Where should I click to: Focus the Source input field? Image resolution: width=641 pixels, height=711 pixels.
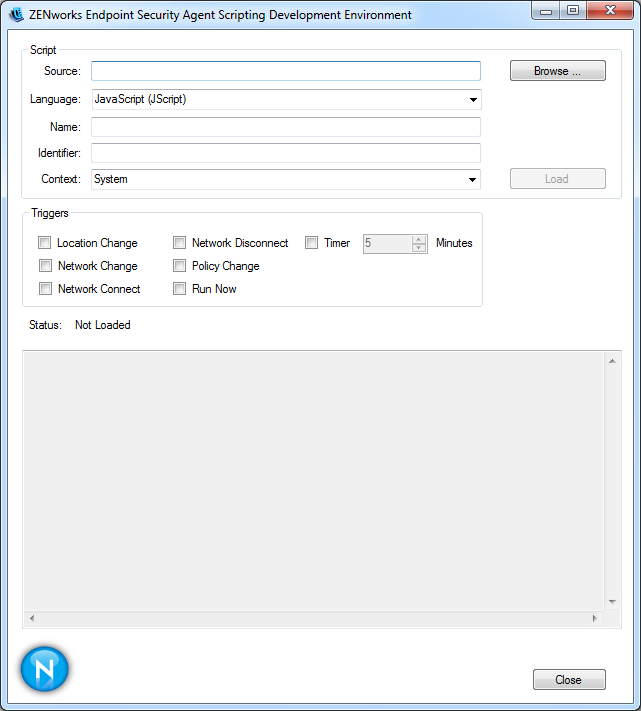pyautogui.click(x=286, y=71)
